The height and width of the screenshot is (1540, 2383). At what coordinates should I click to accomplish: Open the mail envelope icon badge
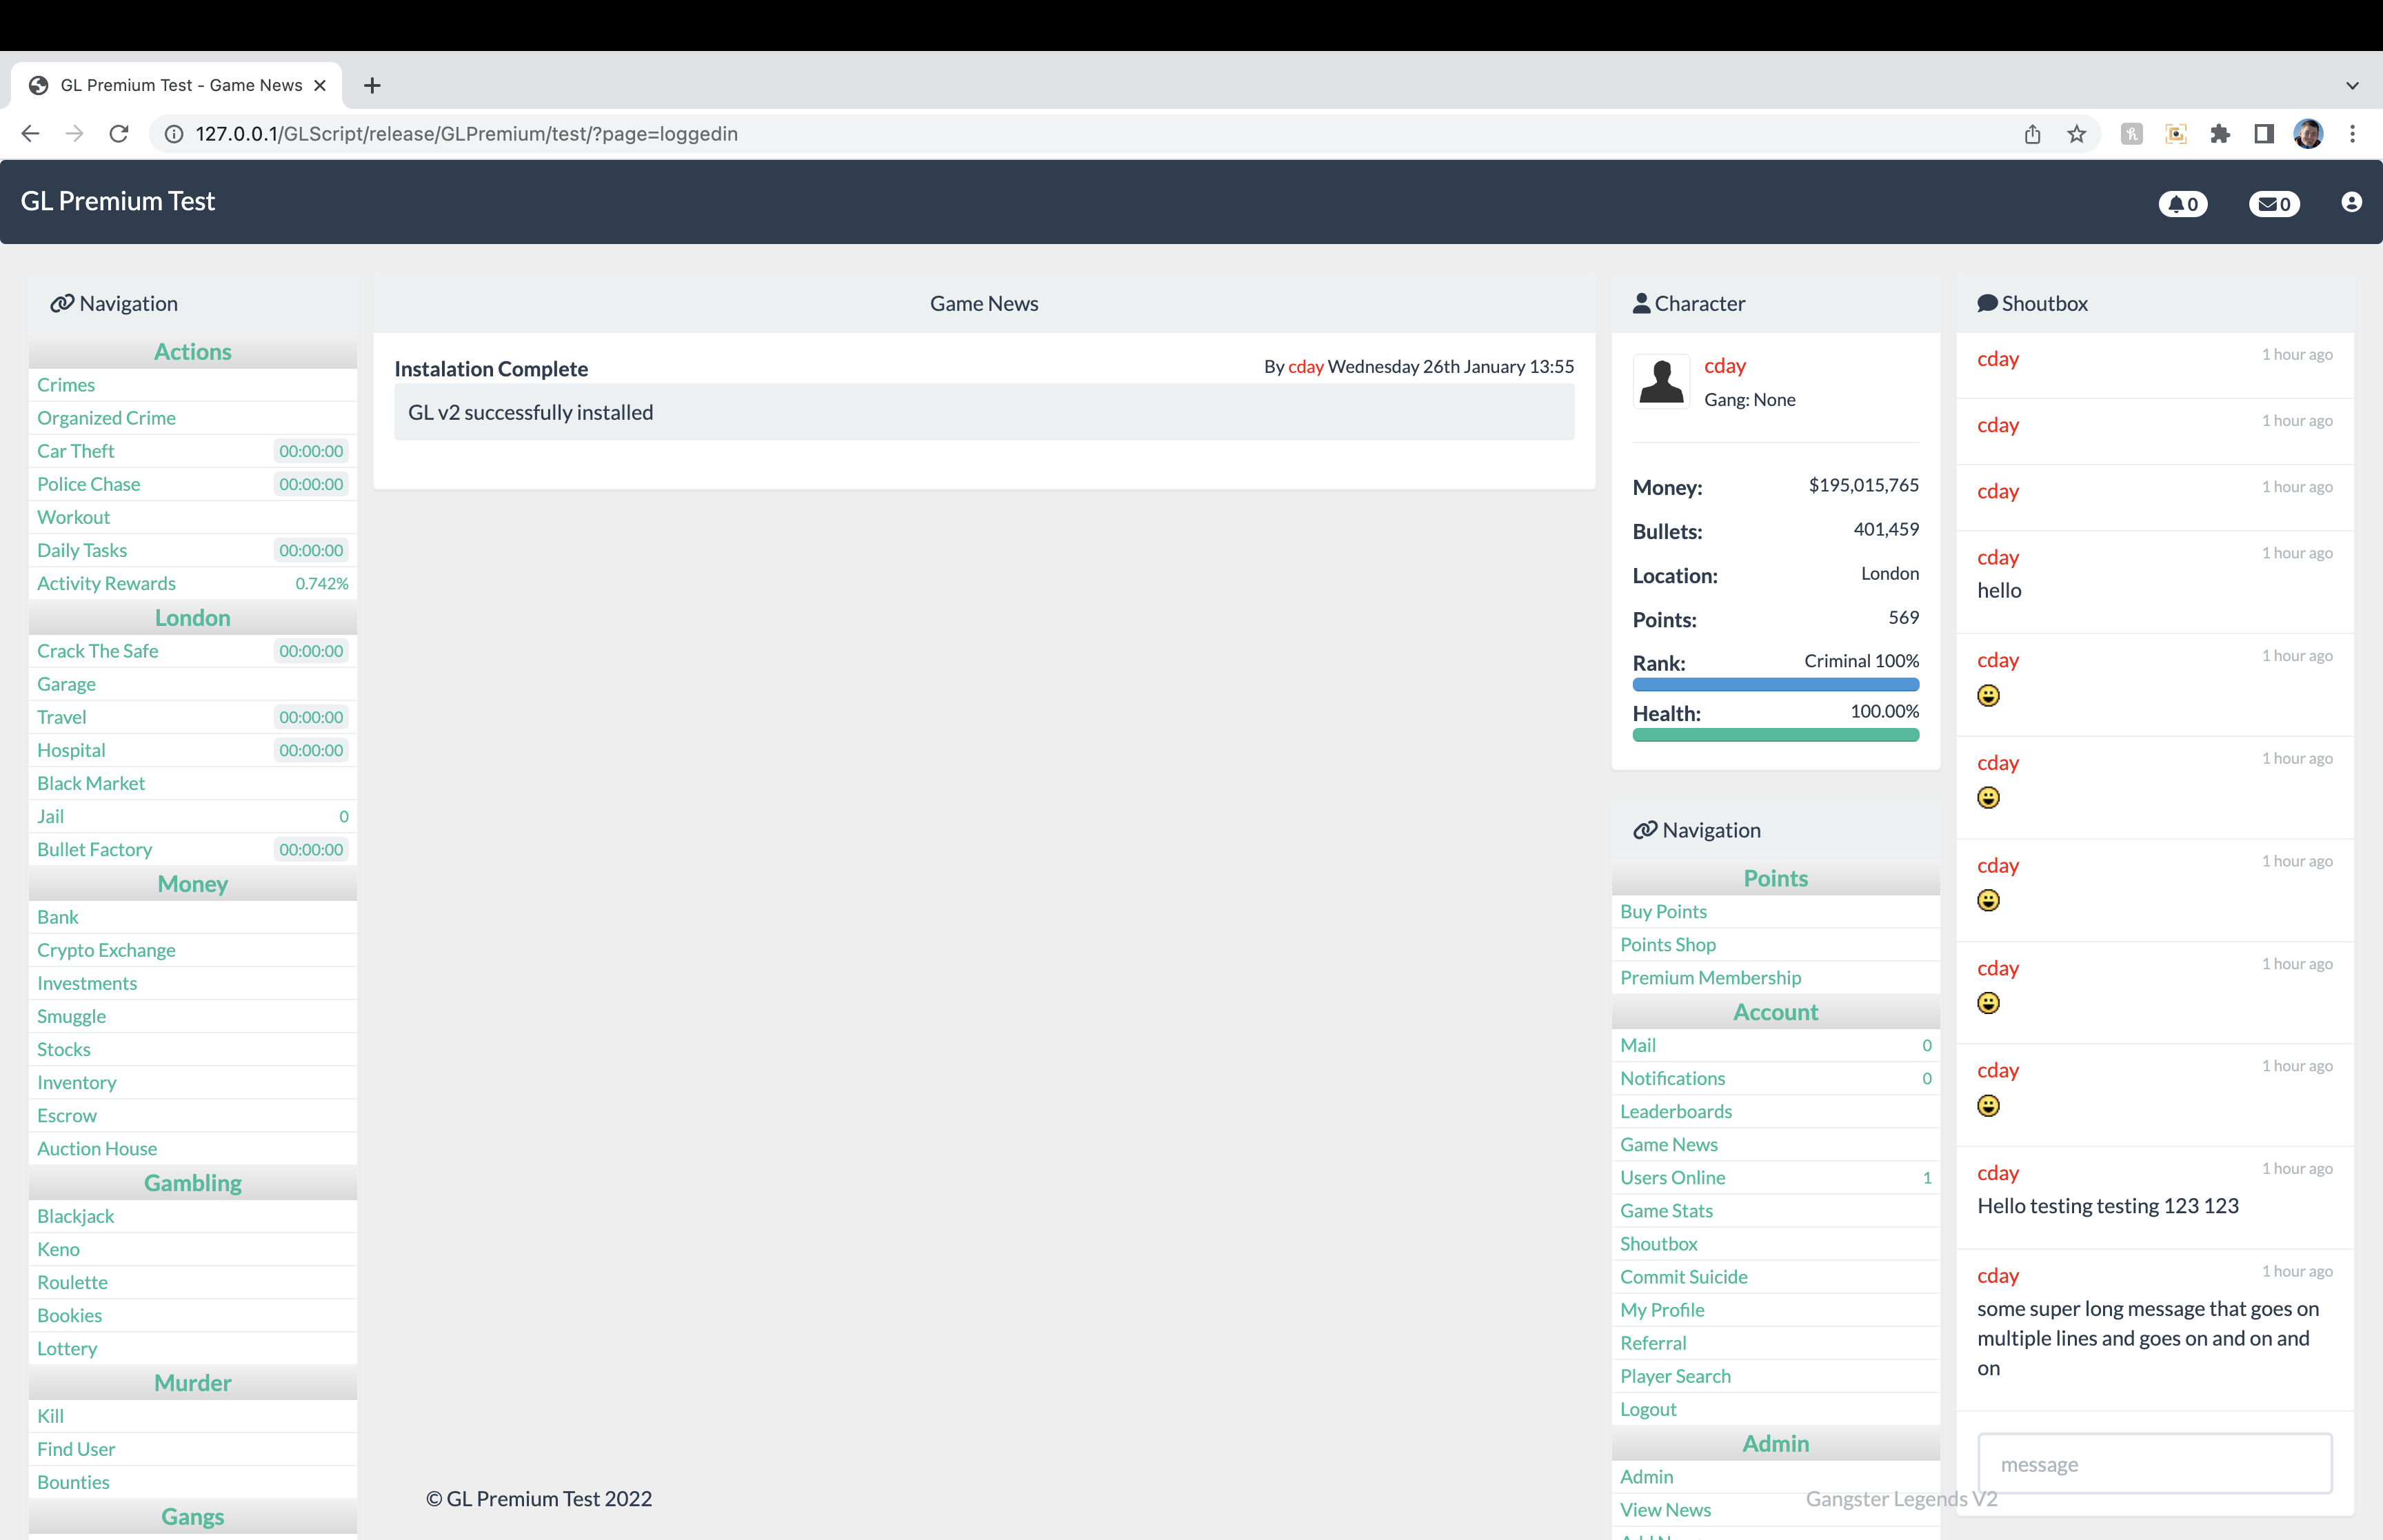[x=2274, y=204]
